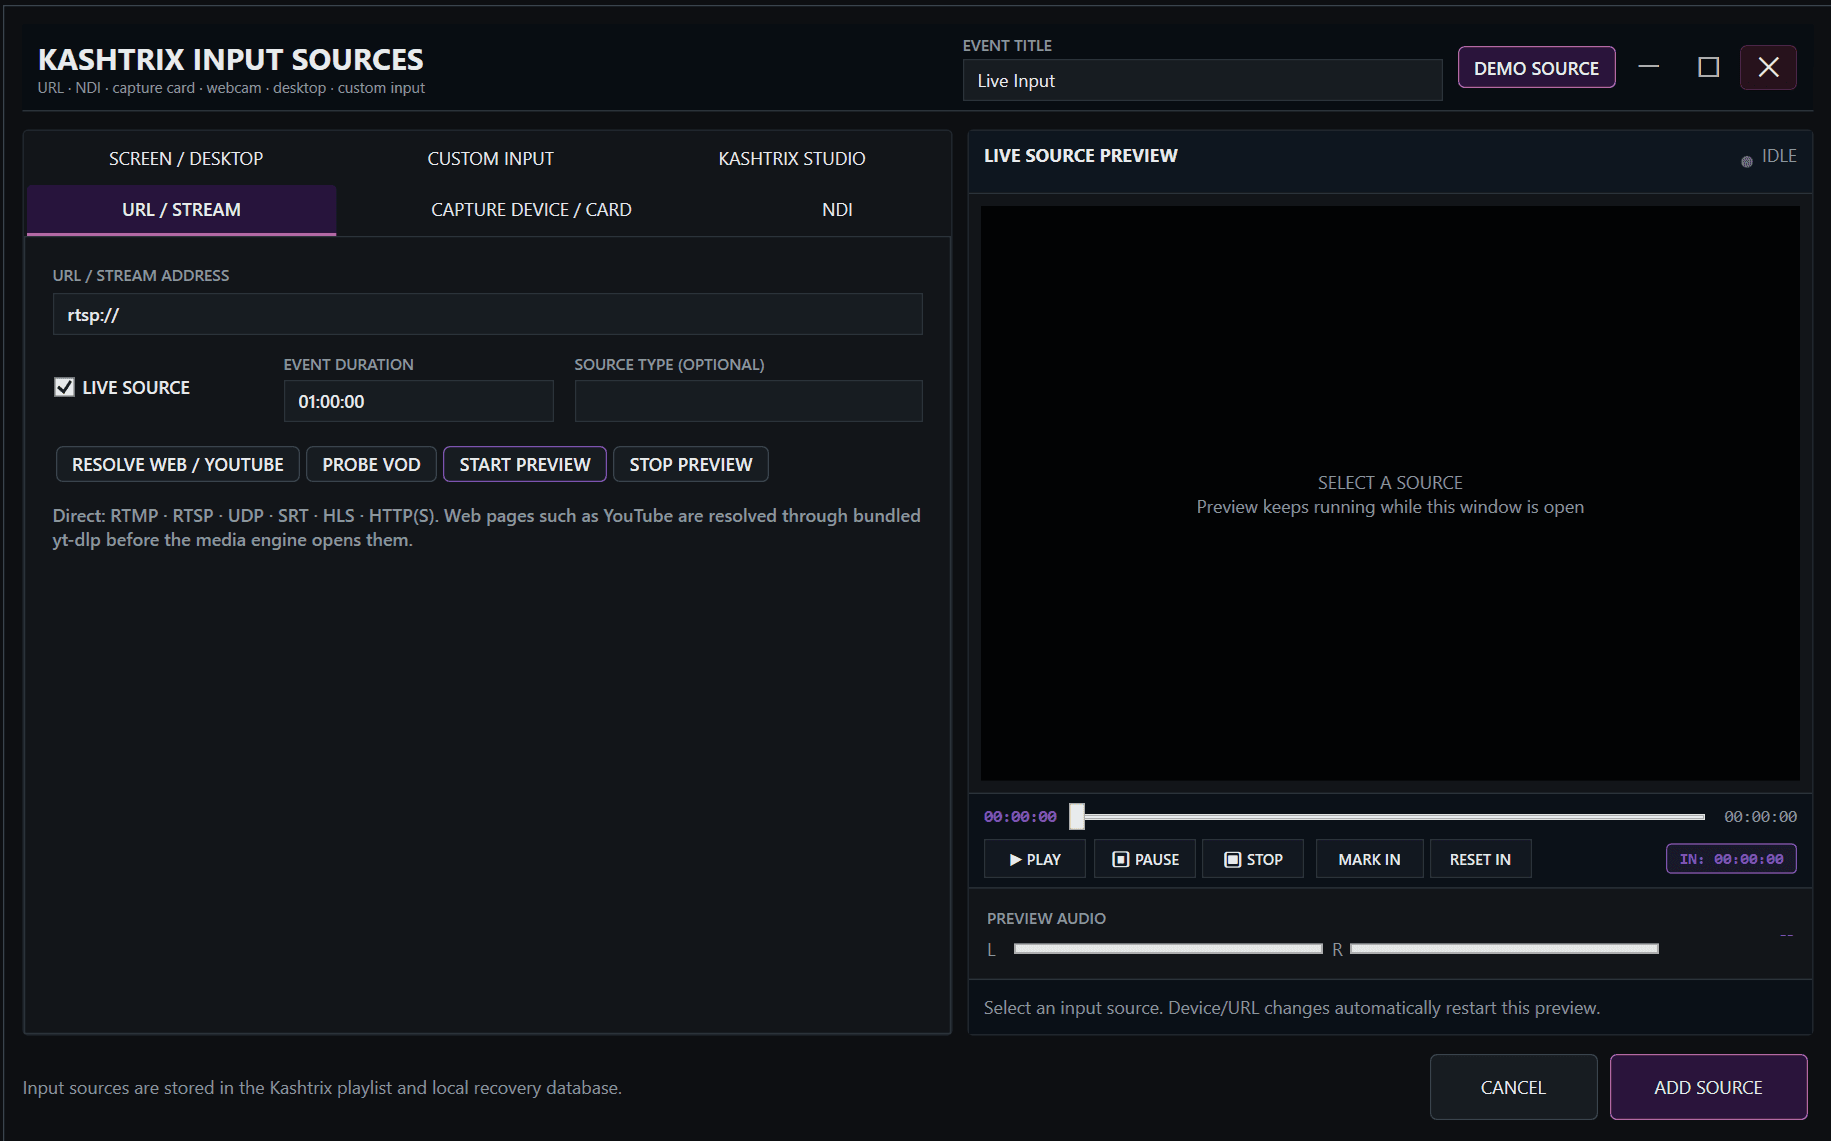Click the Start Preview button
The height and width of the screenshot is (1141, 1831).
pos(525,464)
